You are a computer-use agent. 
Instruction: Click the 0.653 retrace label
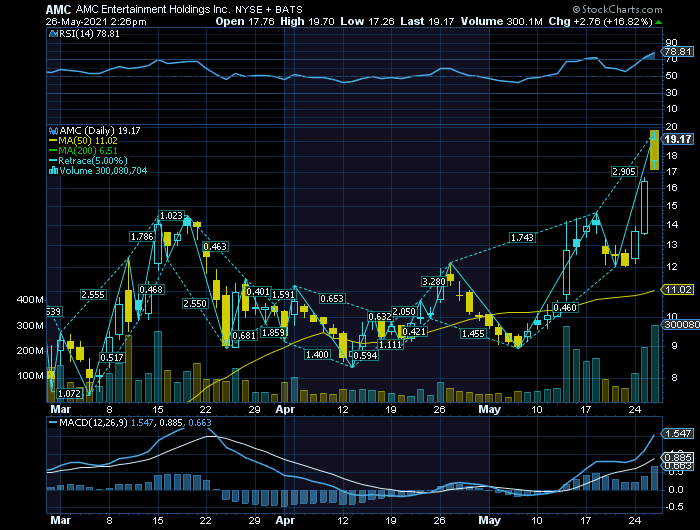coord(332,298)
